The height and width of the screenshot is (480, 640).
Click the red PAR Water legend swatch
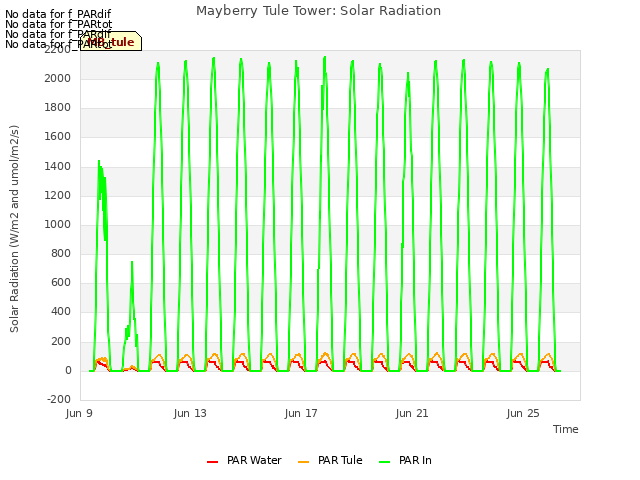point(212,462)
